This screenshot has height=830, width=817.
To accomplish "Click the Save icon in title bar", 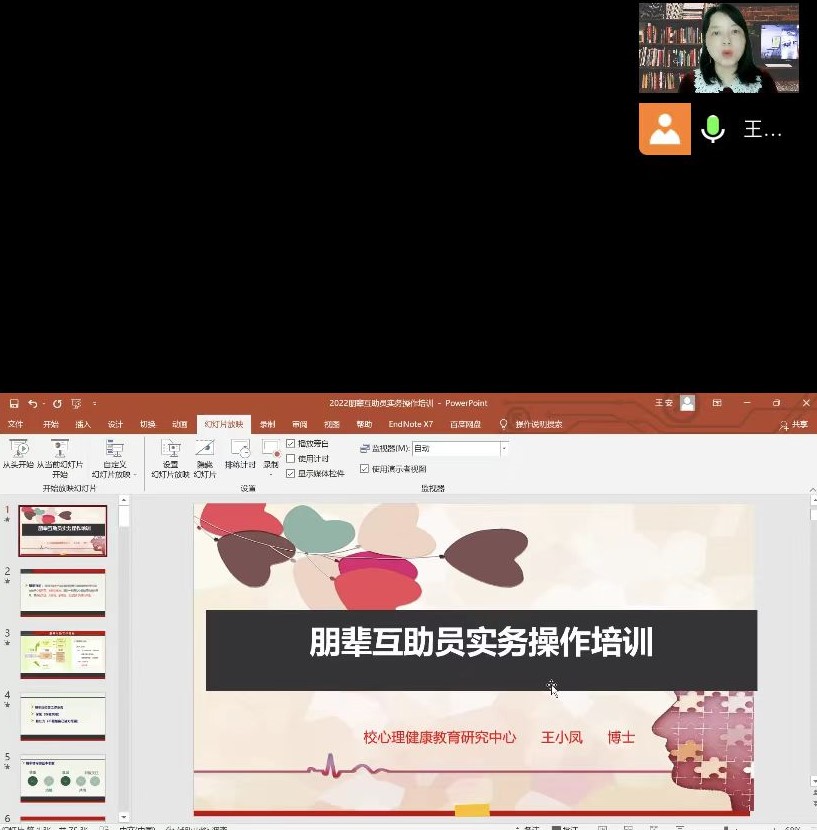I will pyautogui.click(x=14, y=403).
